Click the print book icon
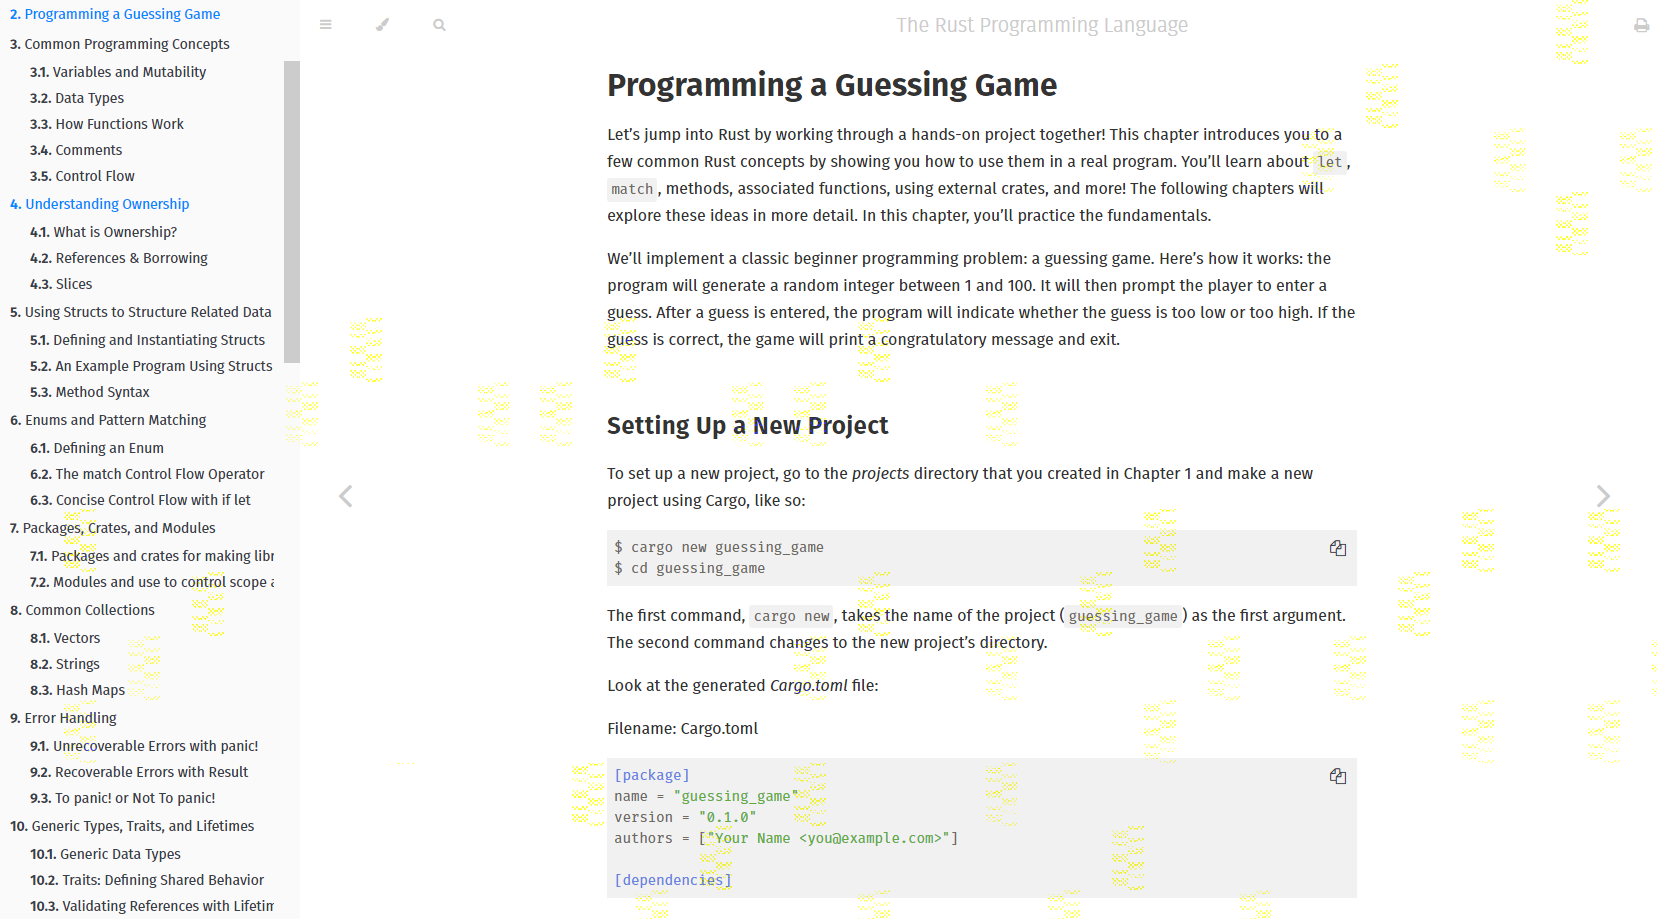This screenshot has width=1657, height=919. coord(1641,25)
